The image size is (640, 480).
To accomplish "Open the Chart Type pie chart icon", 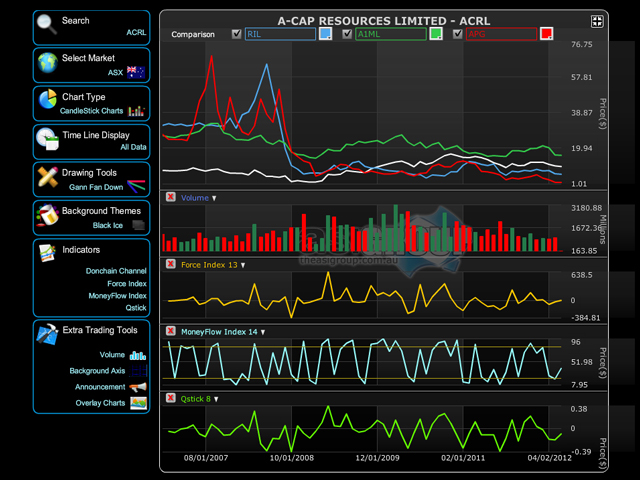I will (47, 99).
